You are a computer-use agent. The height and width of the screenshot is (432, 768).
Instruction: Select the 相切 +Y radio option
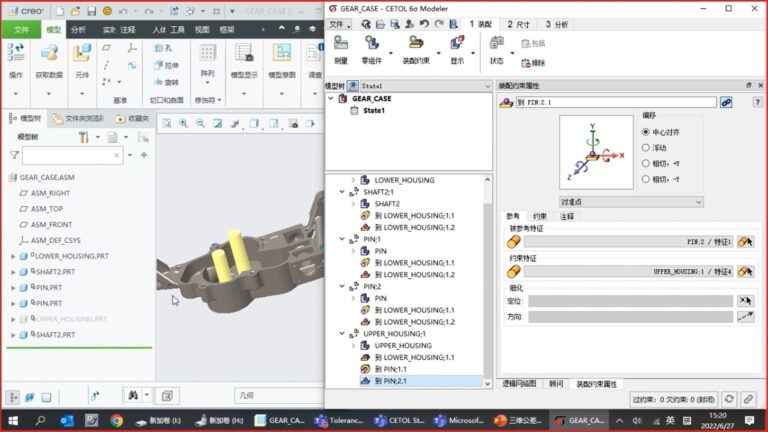coord(646,164)
